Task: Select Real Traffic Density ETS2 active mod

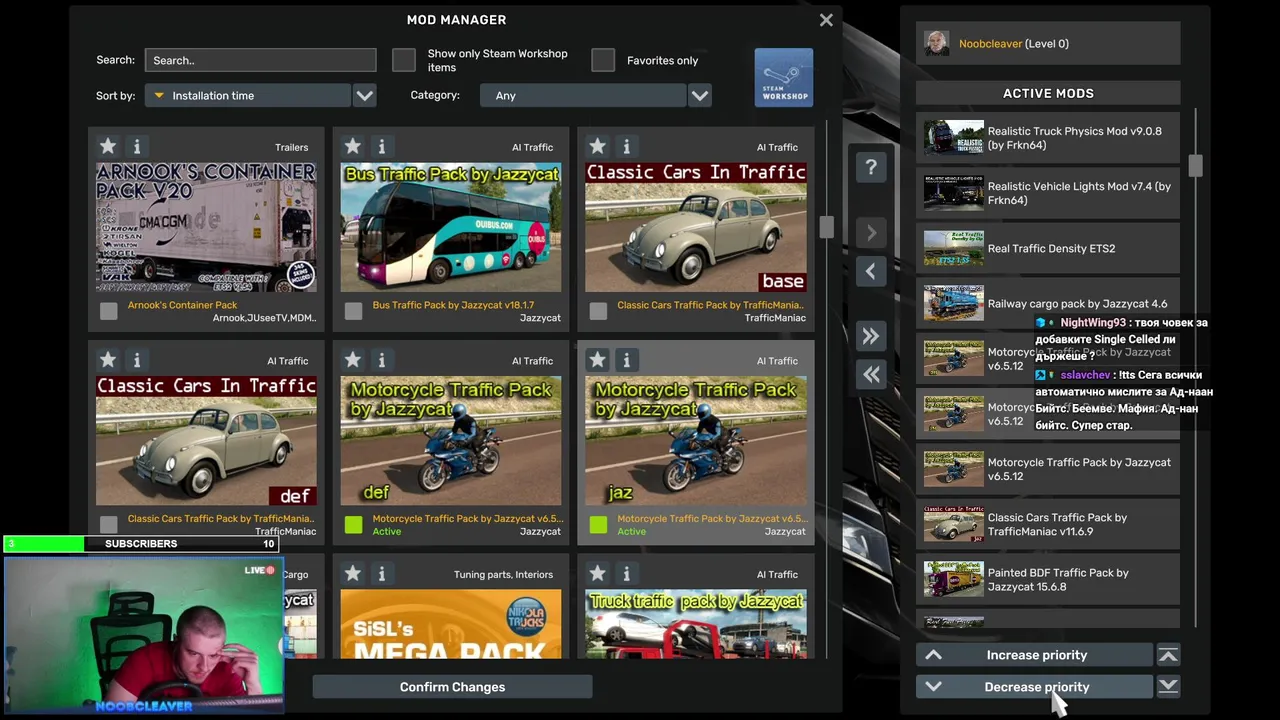Action: (1048, 248)
